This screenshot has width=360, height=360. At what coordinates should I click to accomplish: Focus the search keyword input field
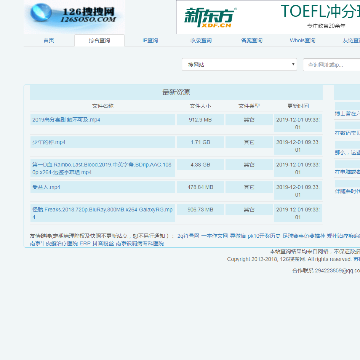(x=332, y=65)
